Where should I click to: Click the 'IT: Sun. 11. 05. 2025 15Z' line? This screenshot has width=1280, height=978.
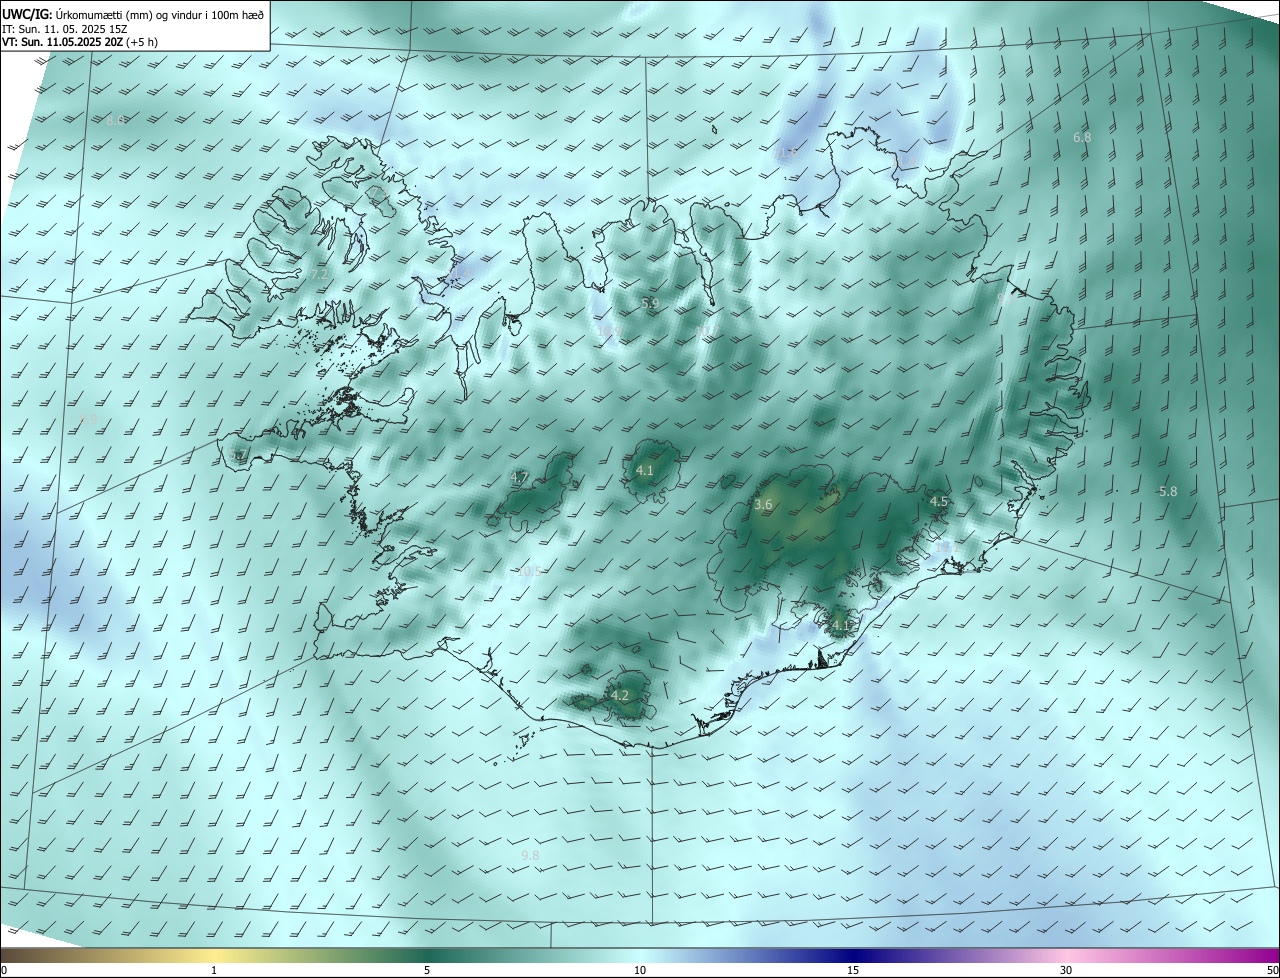[64, 28]
